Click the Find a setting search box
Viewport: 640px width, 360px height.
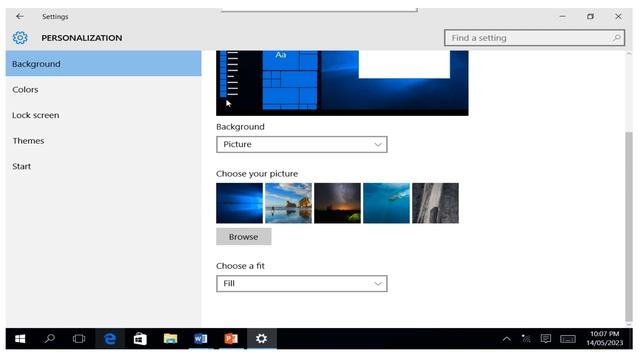coord(534,38)
